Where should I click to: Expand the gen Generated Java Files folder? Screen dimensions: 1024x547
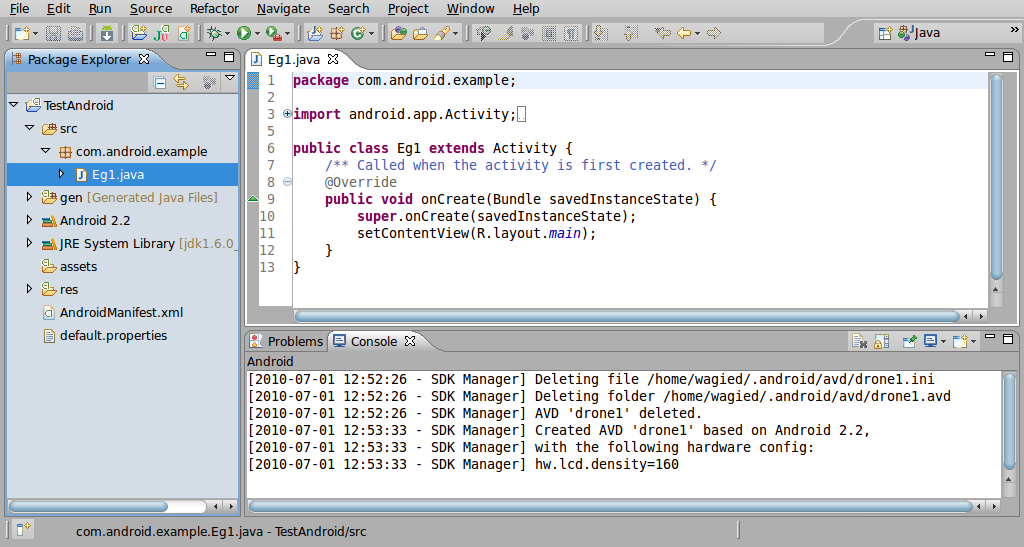coord(29,196)
